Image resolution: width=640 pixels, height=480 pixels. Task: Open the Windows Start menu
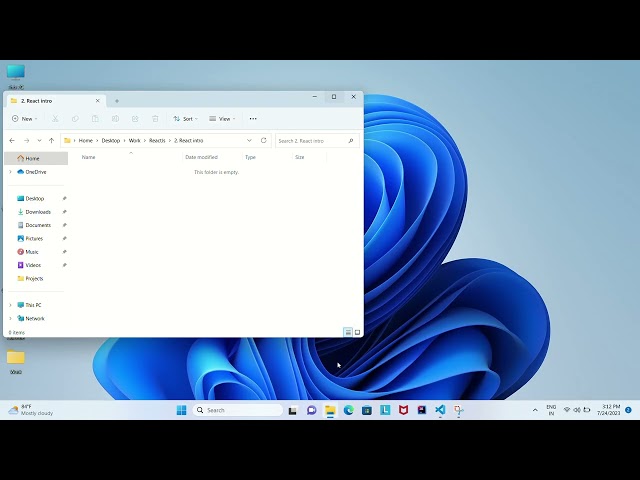[181, 410]
